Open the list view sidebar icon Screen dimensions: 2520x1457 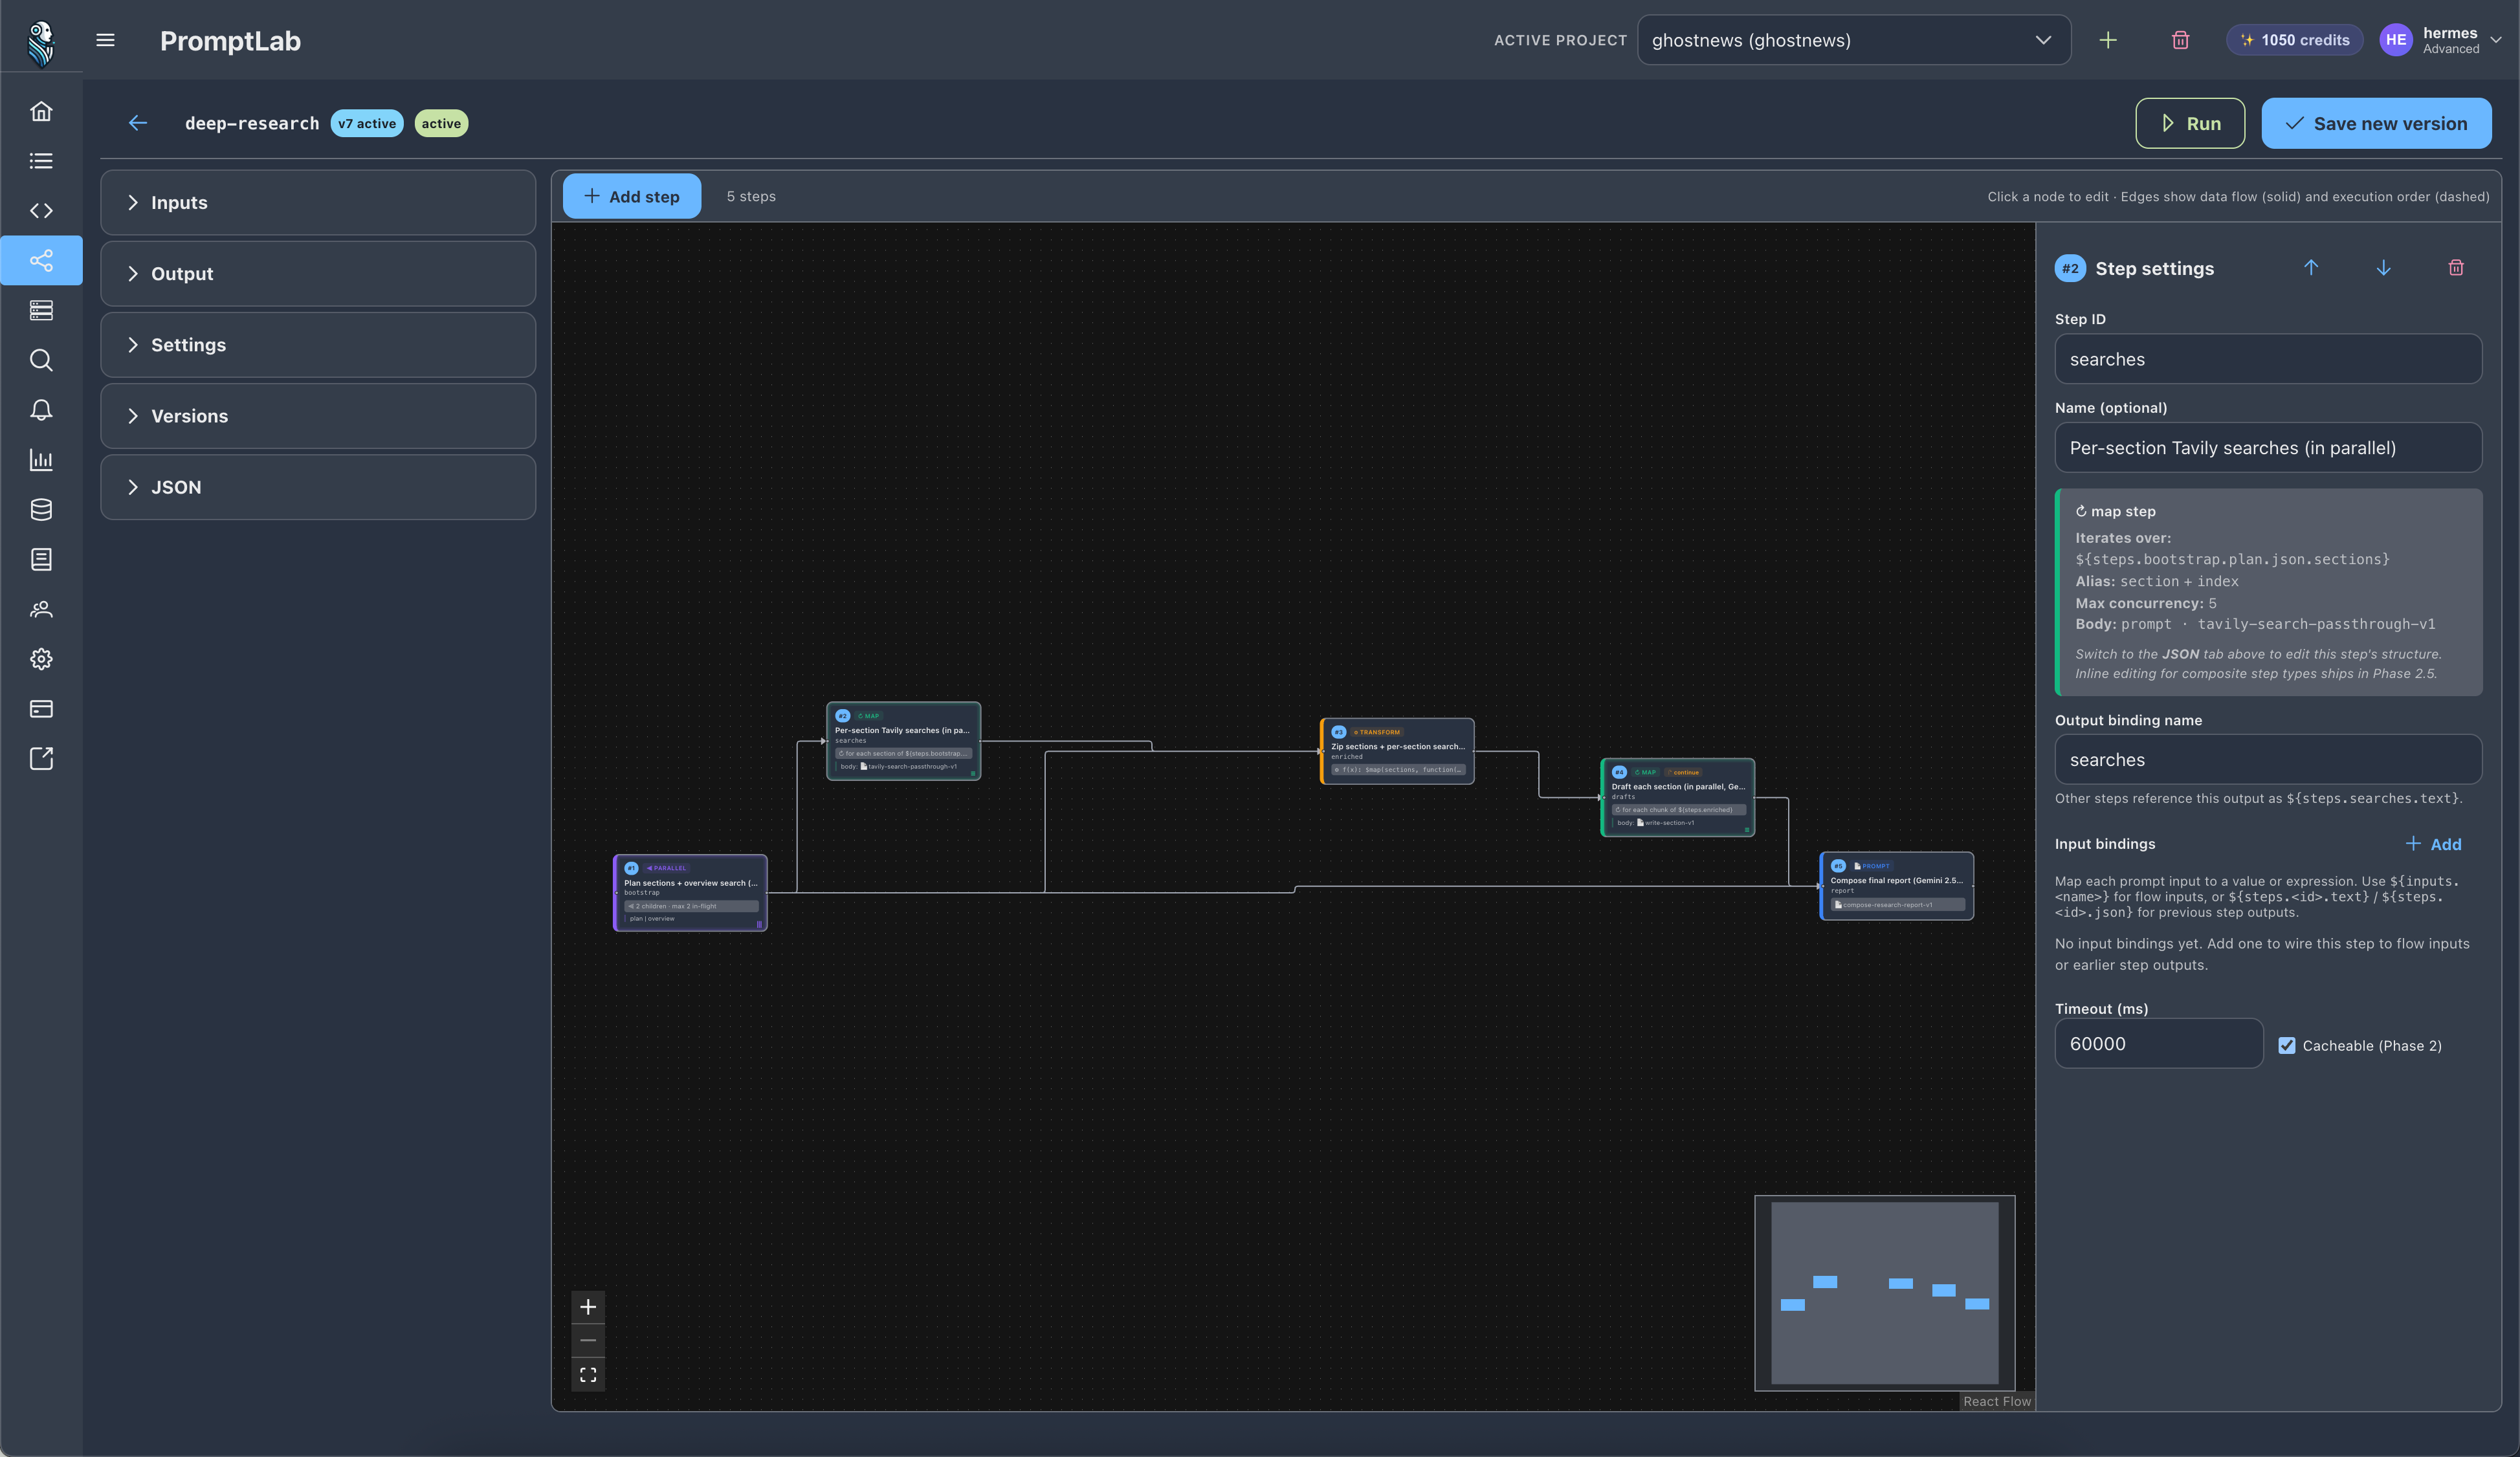click(x=41, y=161)
